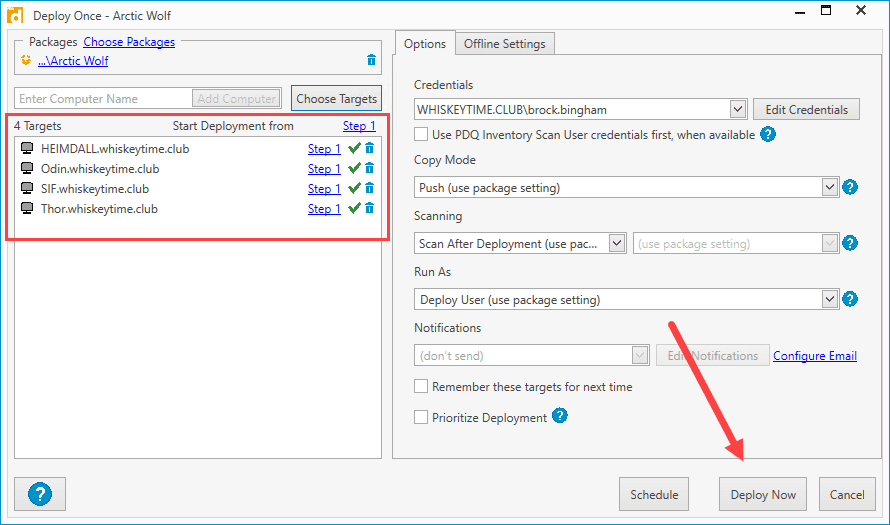The image size is (890, 525).
Task: Click Step 1 link for HEIMDALL.whiskeytime.club
Action: click(x=324, y=149)
